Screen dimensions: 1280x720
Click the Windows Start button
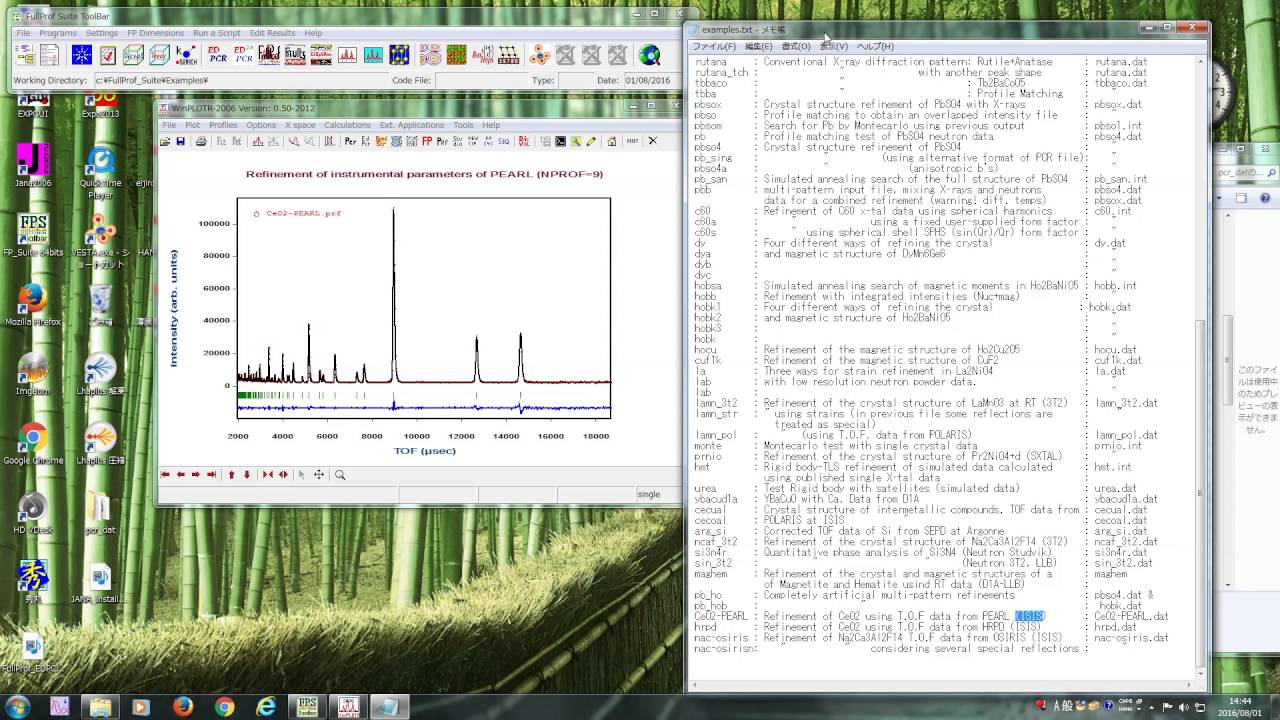(x=20, y=707)
